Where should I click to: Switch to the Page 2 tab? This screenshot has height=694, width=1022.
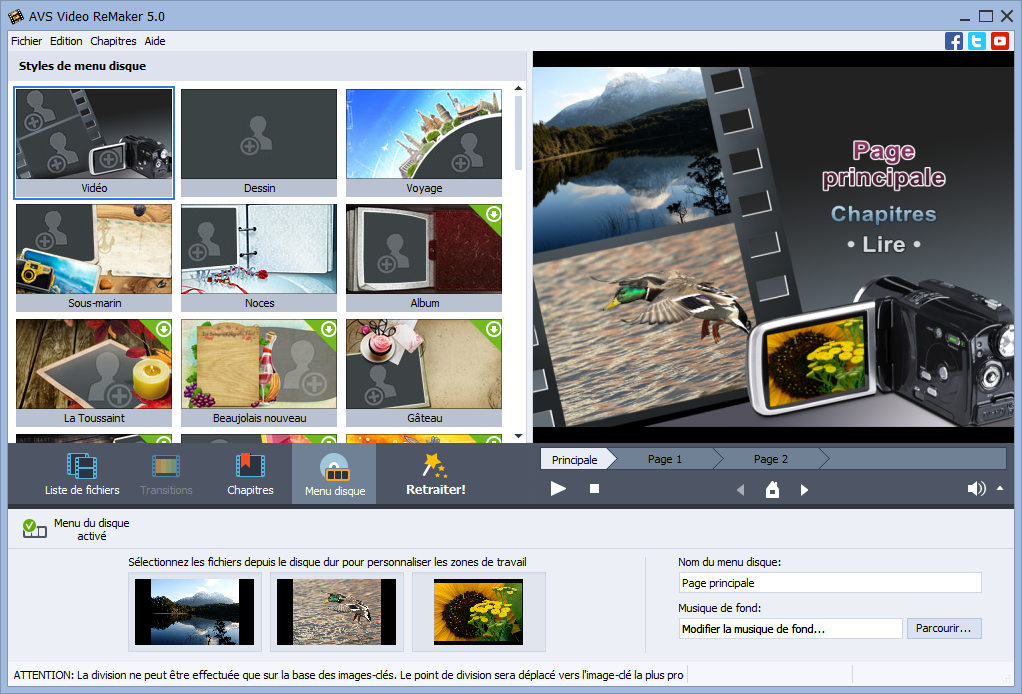[x=771, y=459]
